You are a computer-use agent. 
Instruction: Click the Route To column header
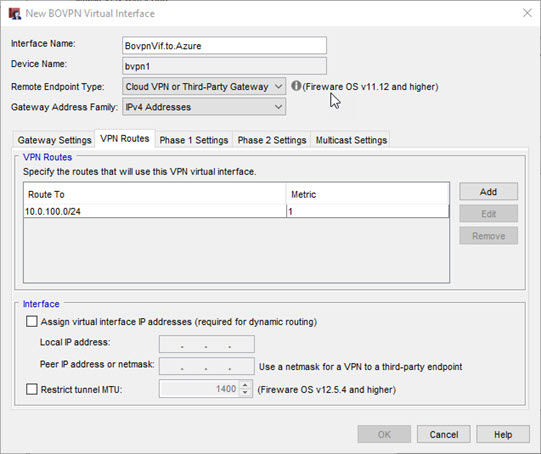pyautogui.click(x=155, y=194)
